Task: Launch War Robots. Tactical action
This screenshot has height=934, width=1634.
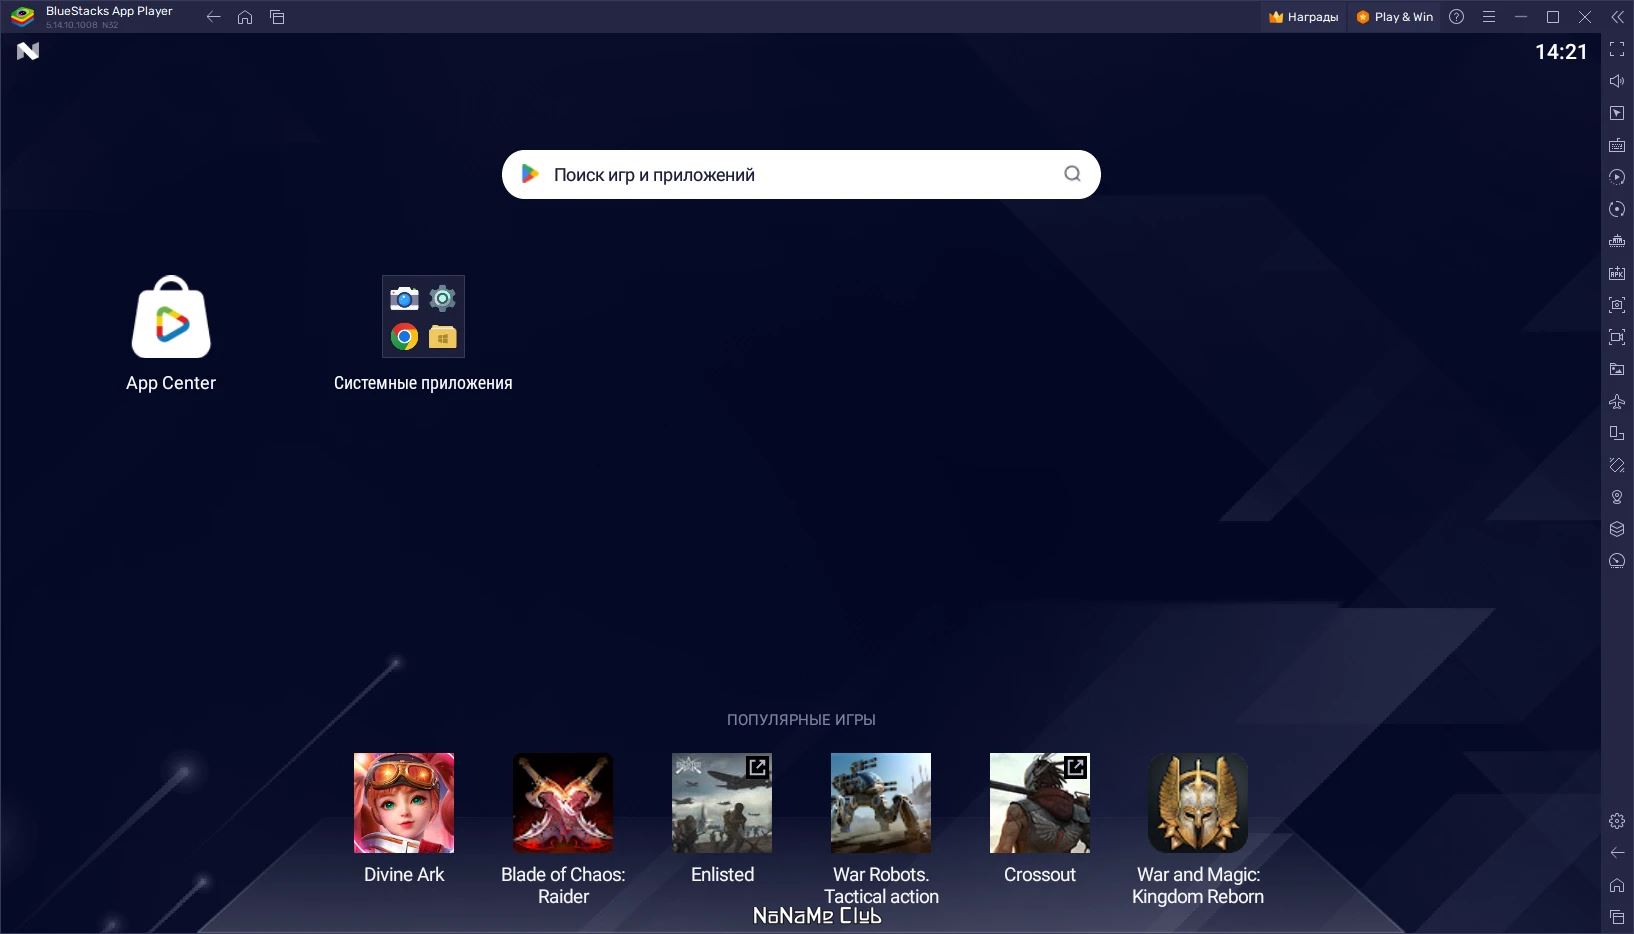Action: point(881,830)
